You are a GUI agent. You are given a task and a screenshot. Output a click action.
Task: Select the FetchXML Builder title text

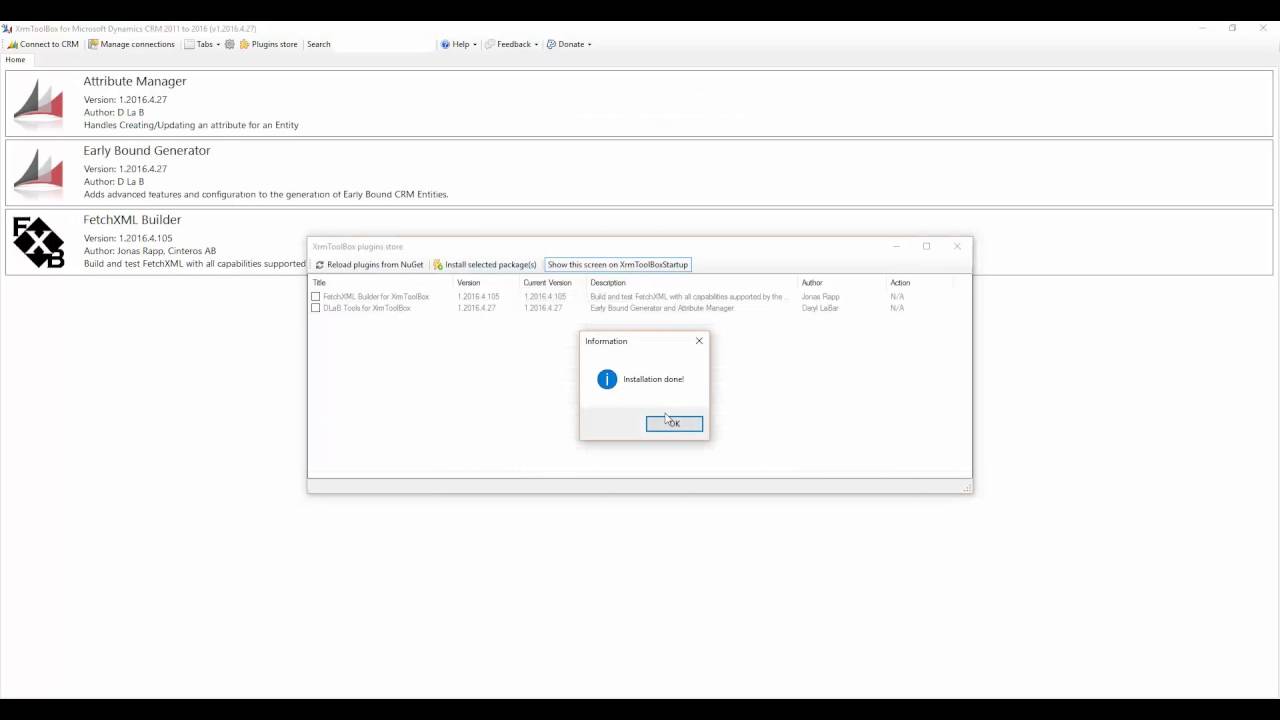[132, 219]
